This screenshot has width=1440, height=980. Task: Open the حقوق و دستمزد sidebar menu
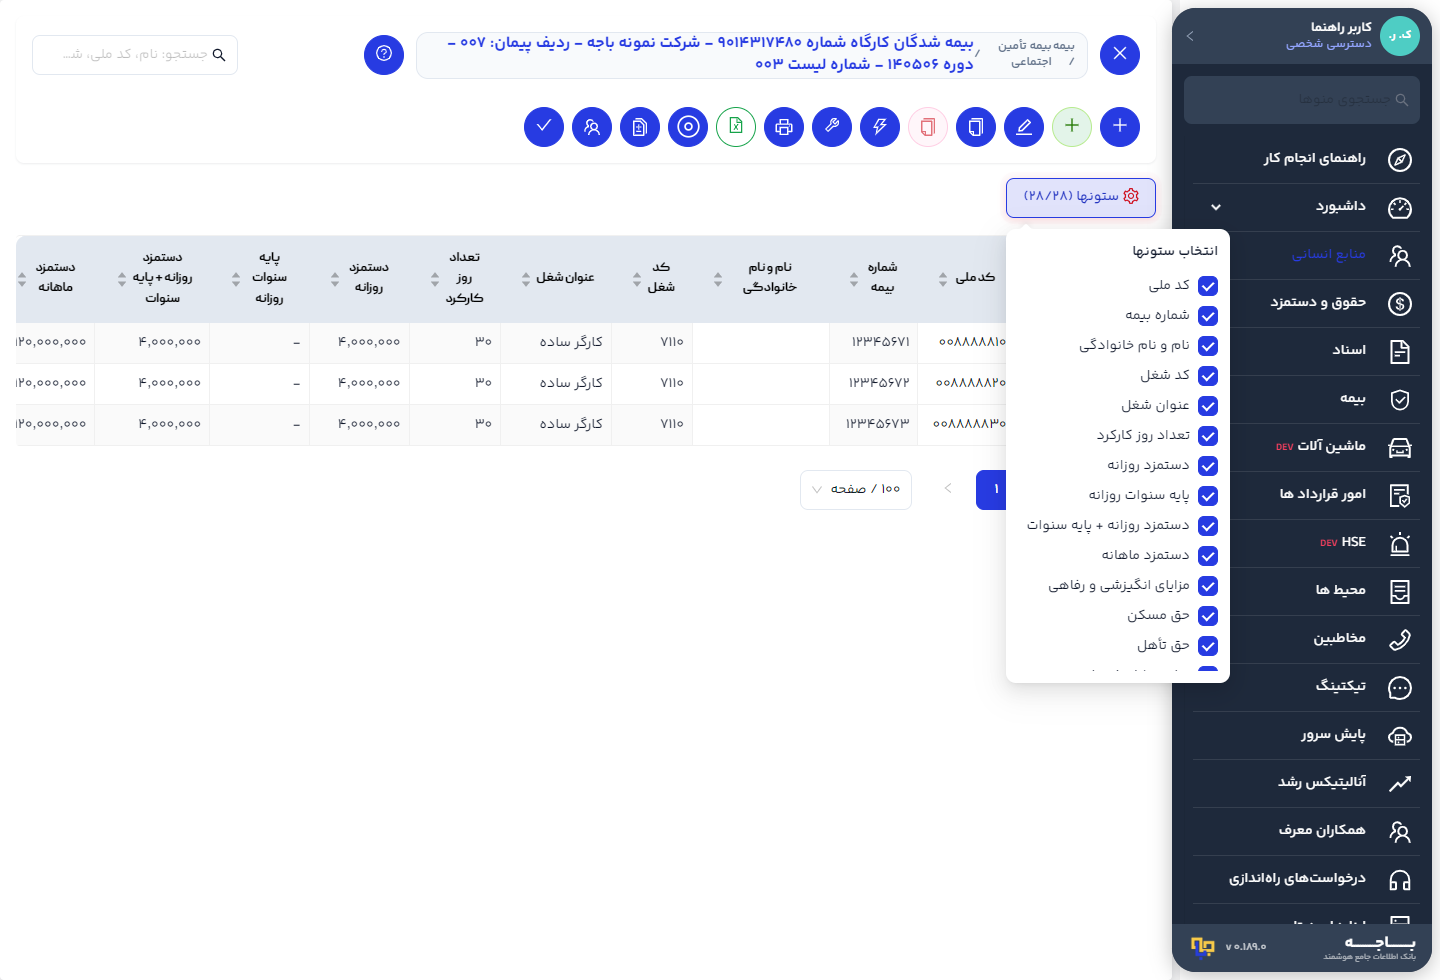click(x=1304, y=303)
